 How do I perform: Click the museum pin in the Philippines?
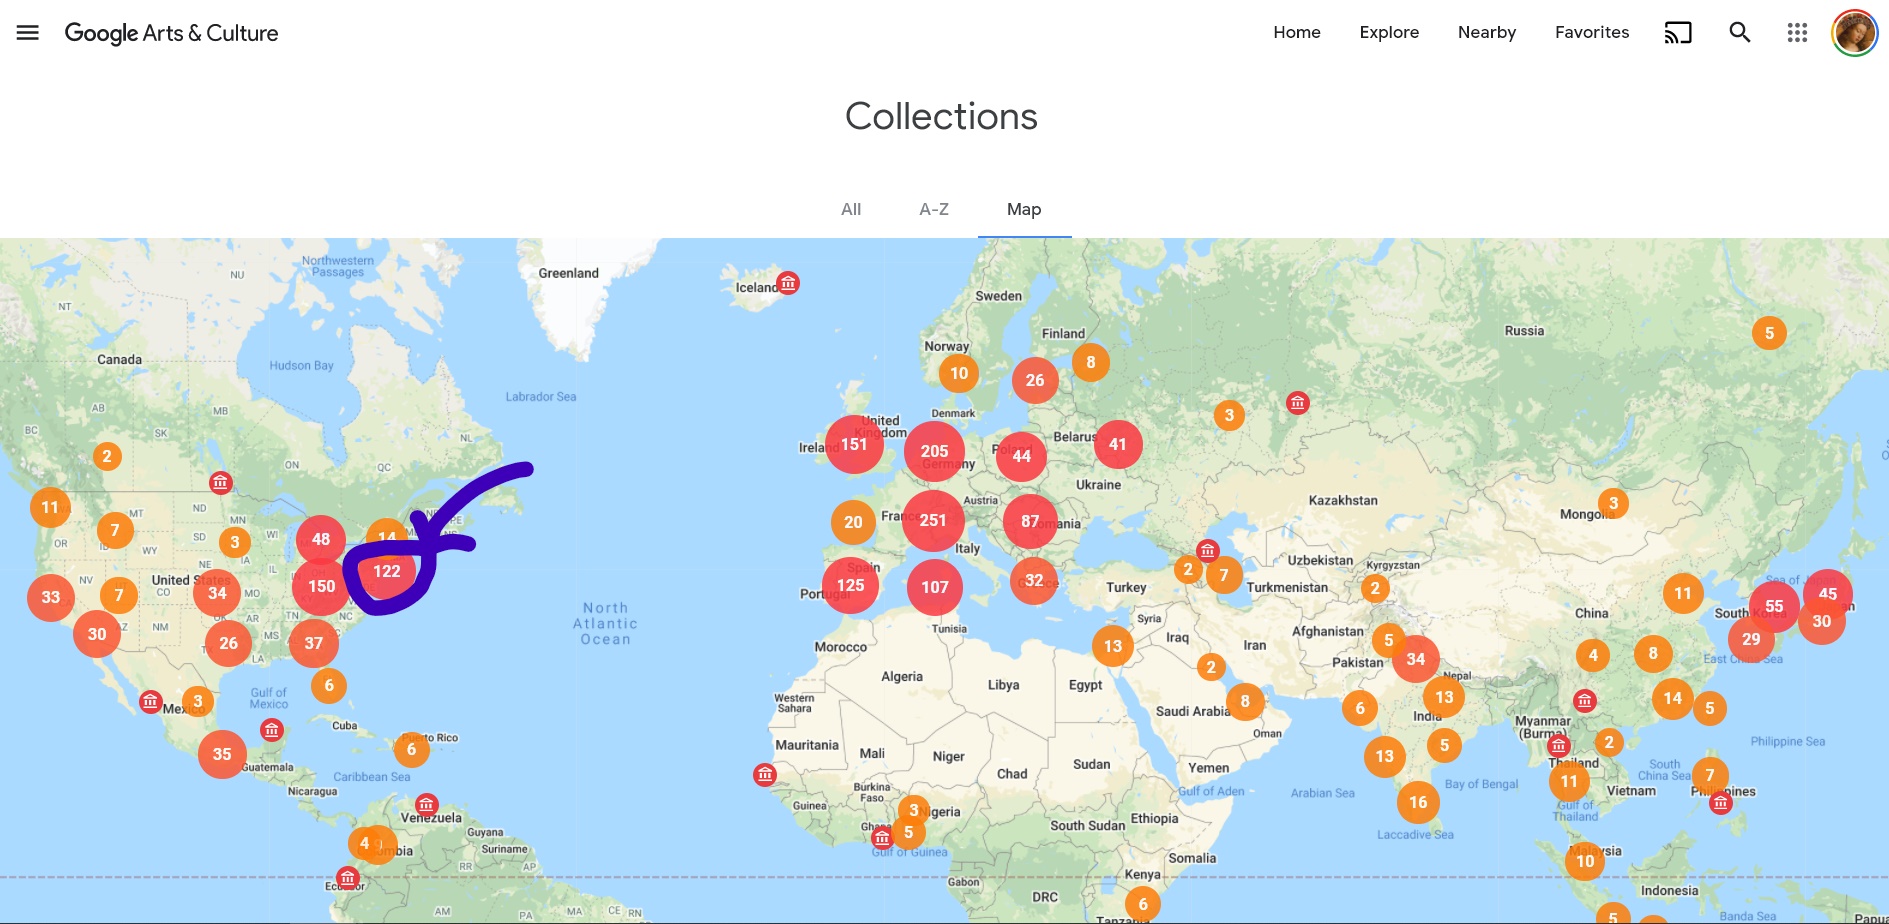1721,803
